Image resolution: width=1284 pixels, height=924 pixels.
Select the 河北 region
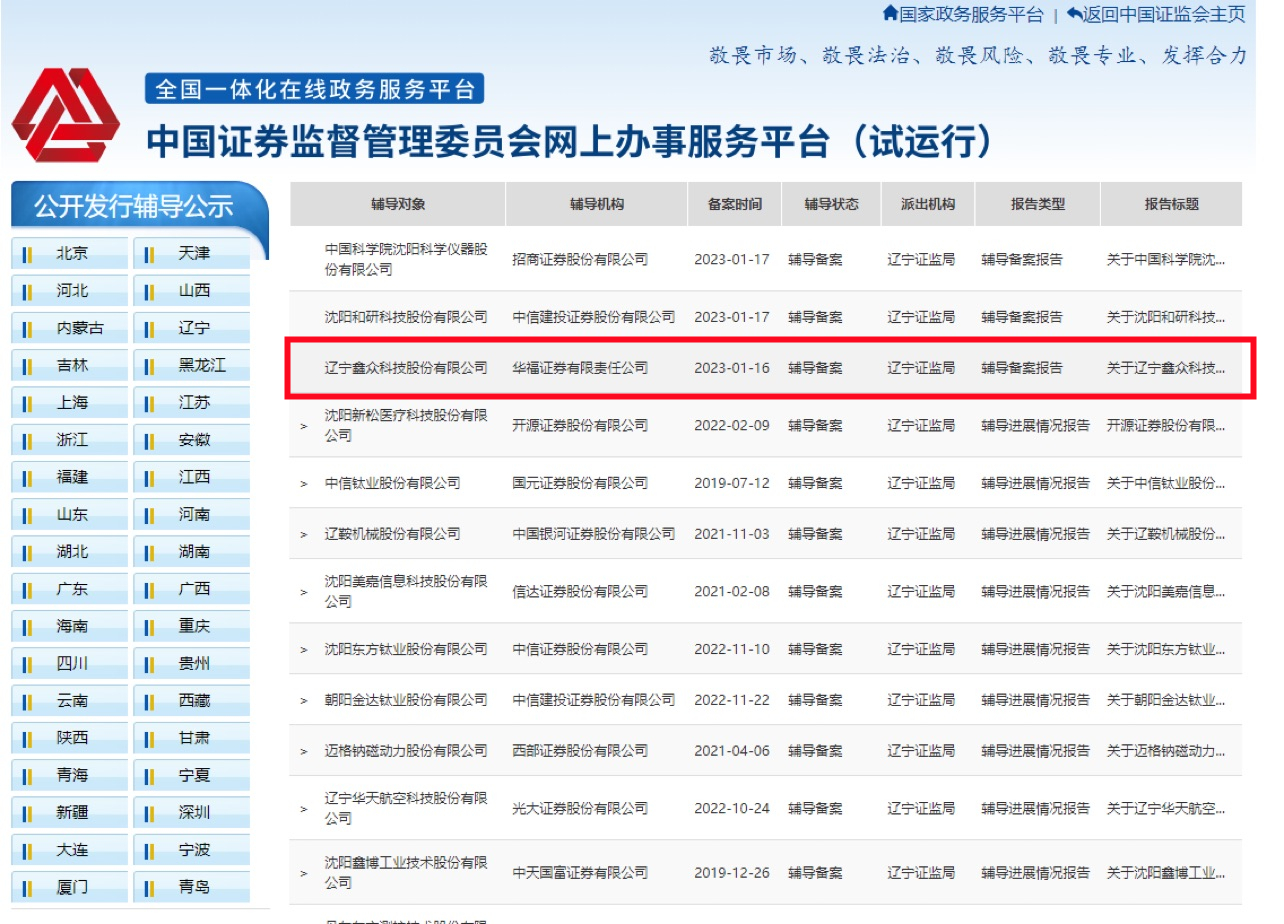71,291
